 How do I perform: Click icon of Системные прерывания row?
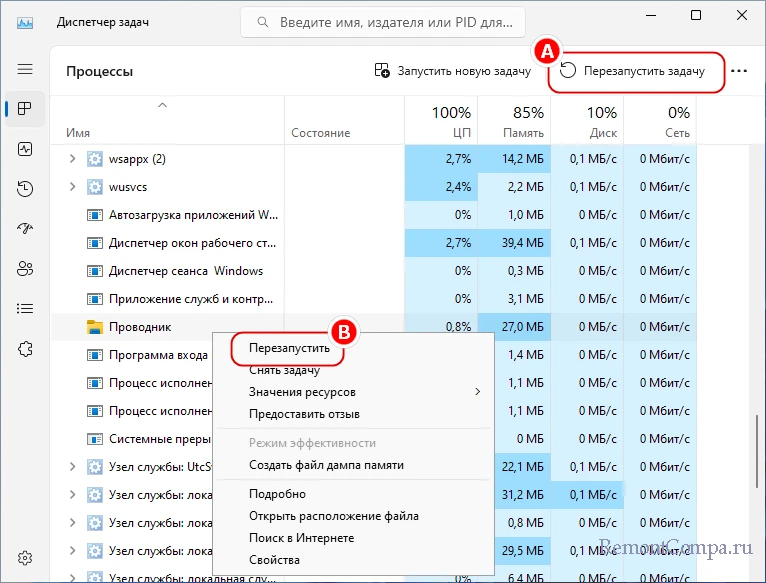tap(95, 439)
